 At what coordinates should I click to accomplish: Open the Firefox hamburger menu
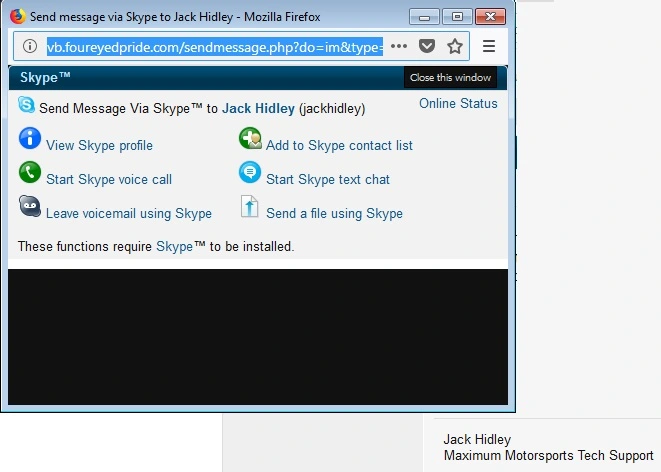pos(489,46)
